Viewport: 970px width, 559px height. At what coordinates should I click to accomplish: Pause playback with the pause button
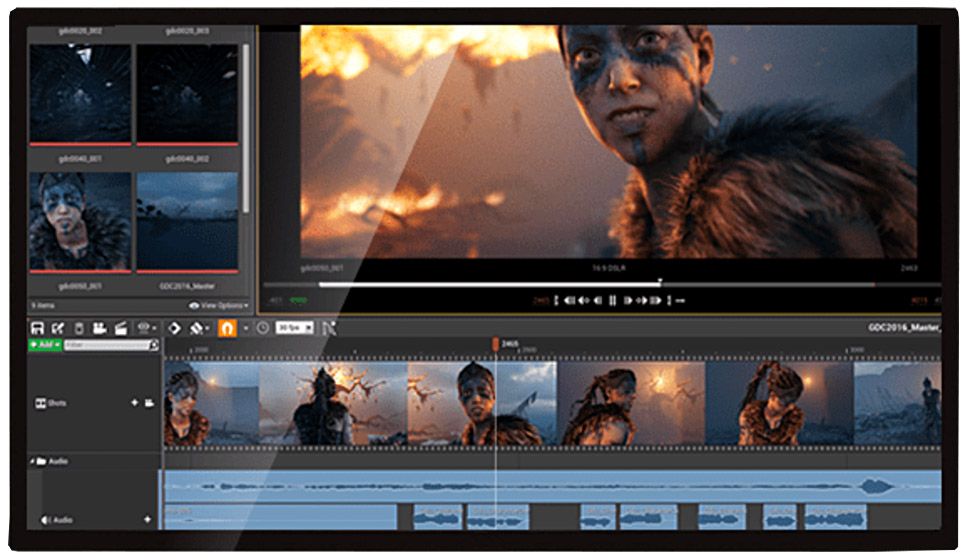coord(612,301)
